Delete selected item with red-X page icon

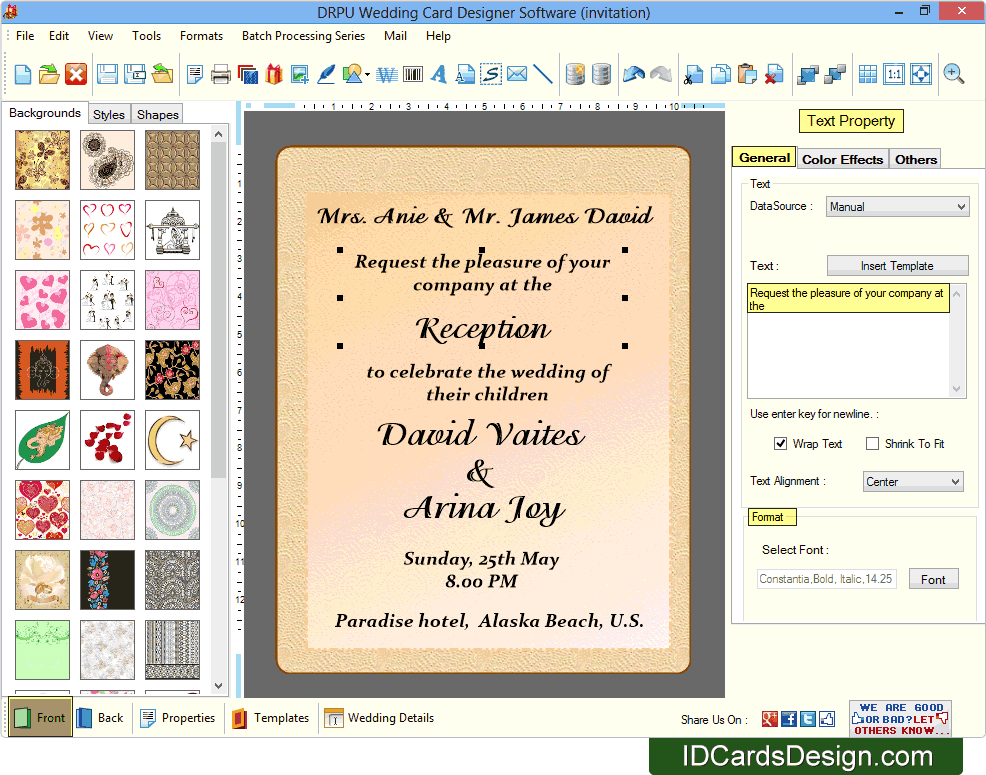point(774,74)
